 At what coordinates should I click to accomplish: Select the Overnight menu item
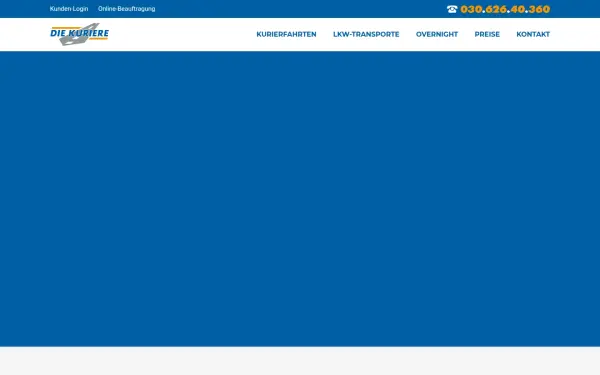(x=437, y=34)
